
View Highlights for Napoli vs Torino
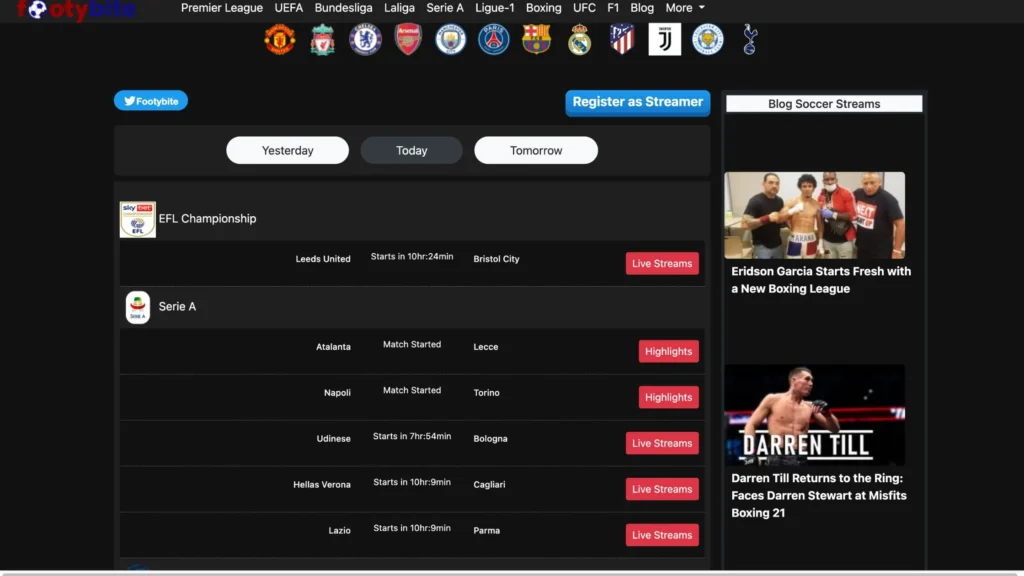coord(668,396)
